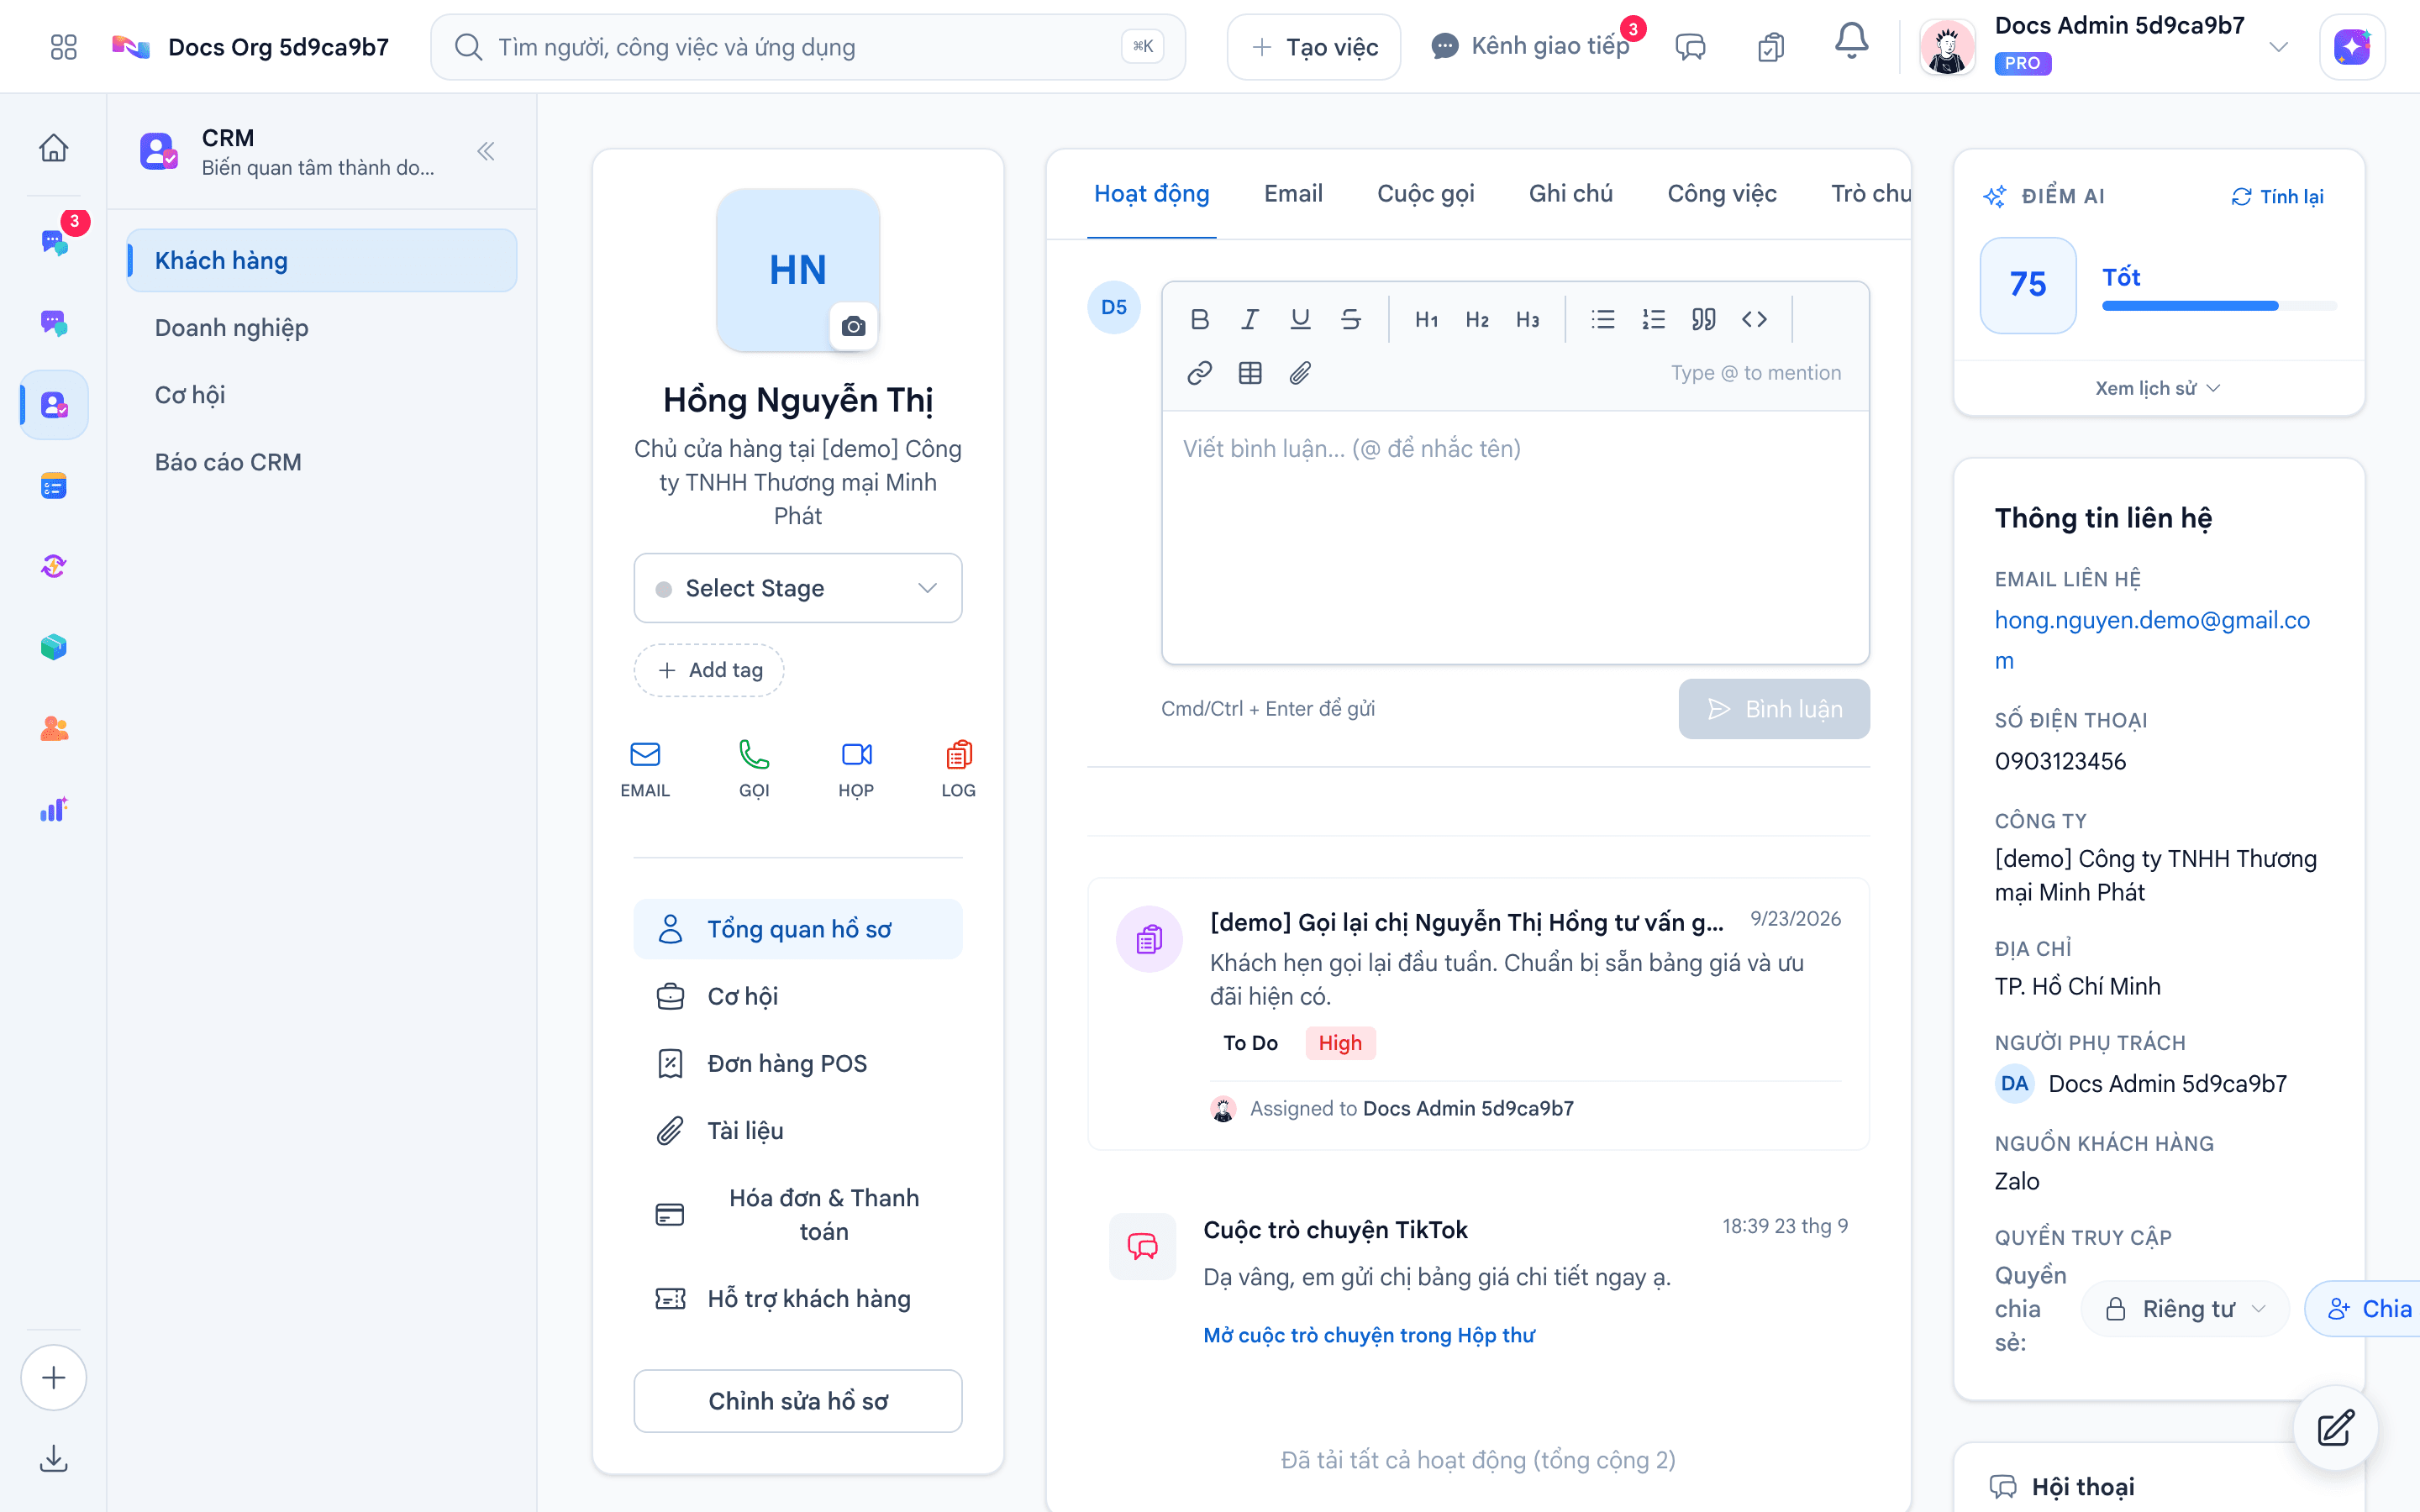Collapse the CRM side panel

pyautogui.click(x=486, y=151)
